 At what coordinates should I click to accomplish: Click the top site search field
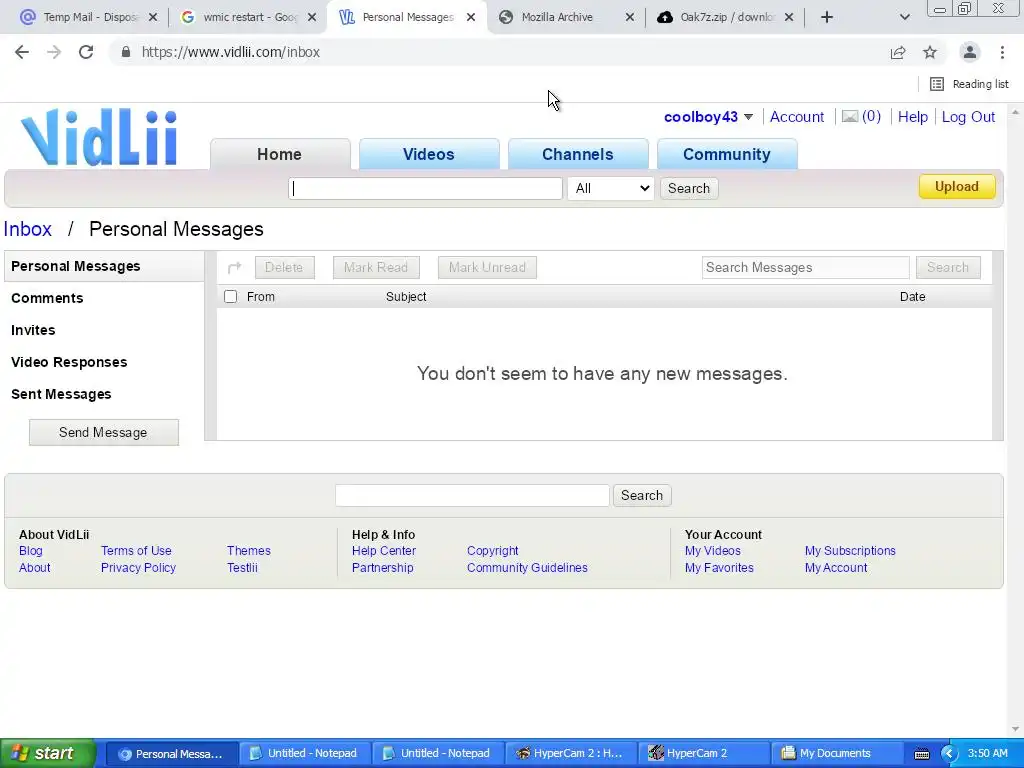tap(425, 188)
